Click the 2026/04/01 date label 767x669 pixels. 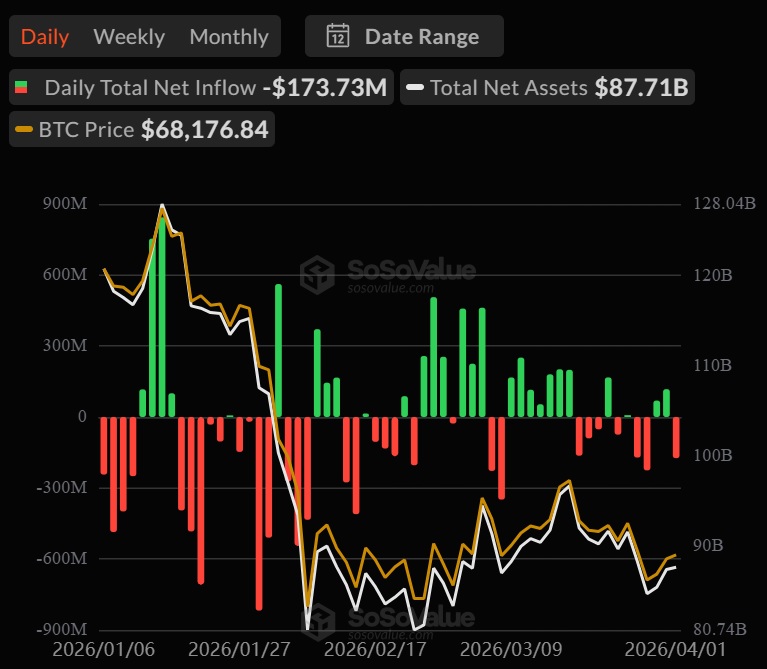tap(676, 649)
